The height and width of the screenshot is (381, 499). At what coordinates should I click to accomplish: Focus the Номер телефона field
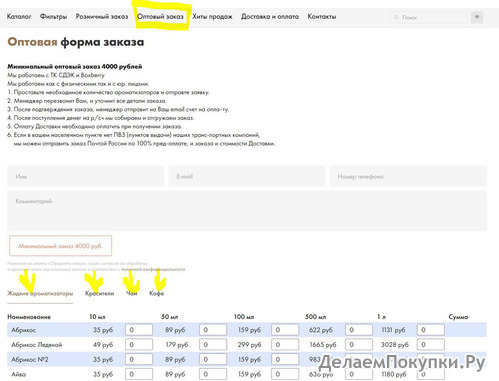coord(408,176)
